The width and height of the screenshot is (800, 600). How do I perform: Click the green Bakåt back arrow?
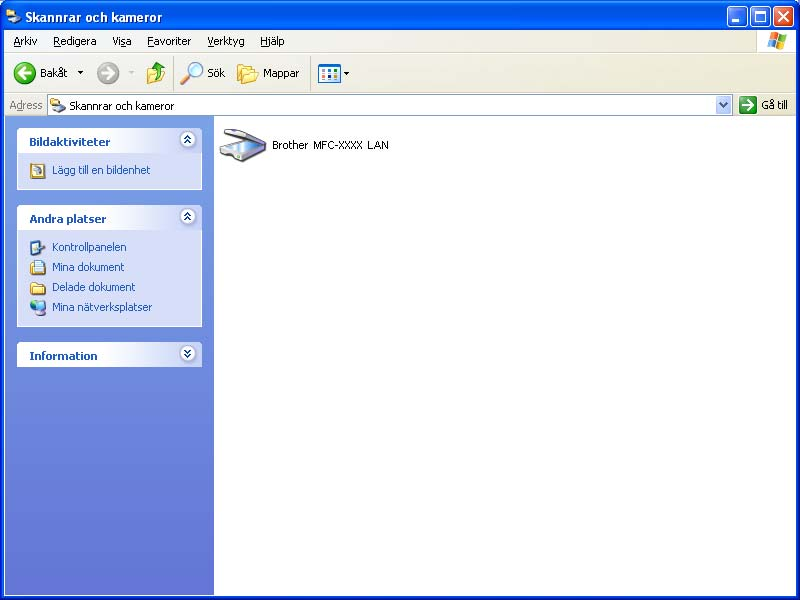click(x=24, y=73)
